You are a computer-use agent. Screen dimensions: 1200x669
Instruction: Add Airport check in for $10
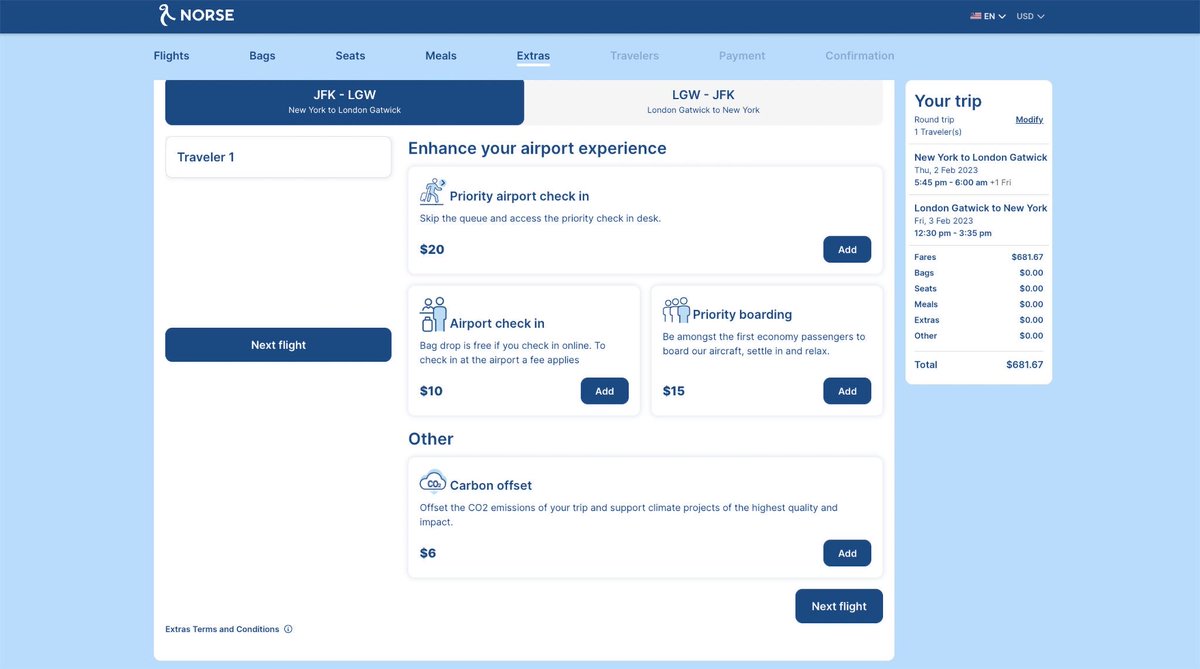(604, 391)
